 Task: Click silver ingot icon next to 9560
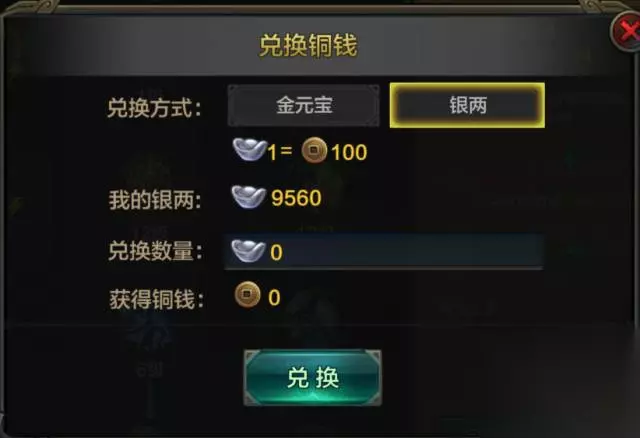pyautogui.click(x=249, y=197)
